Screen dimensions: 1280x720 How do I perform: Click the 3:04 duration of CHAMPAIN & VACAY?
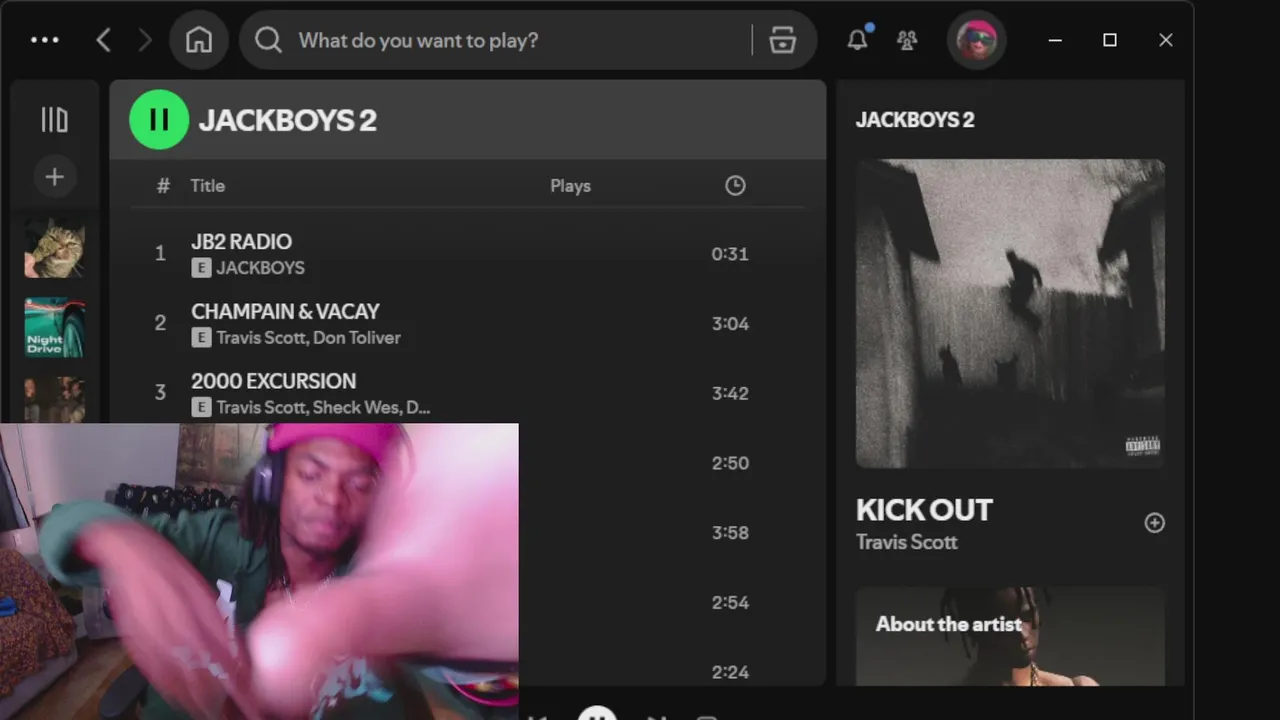click(x=730, y=324)
